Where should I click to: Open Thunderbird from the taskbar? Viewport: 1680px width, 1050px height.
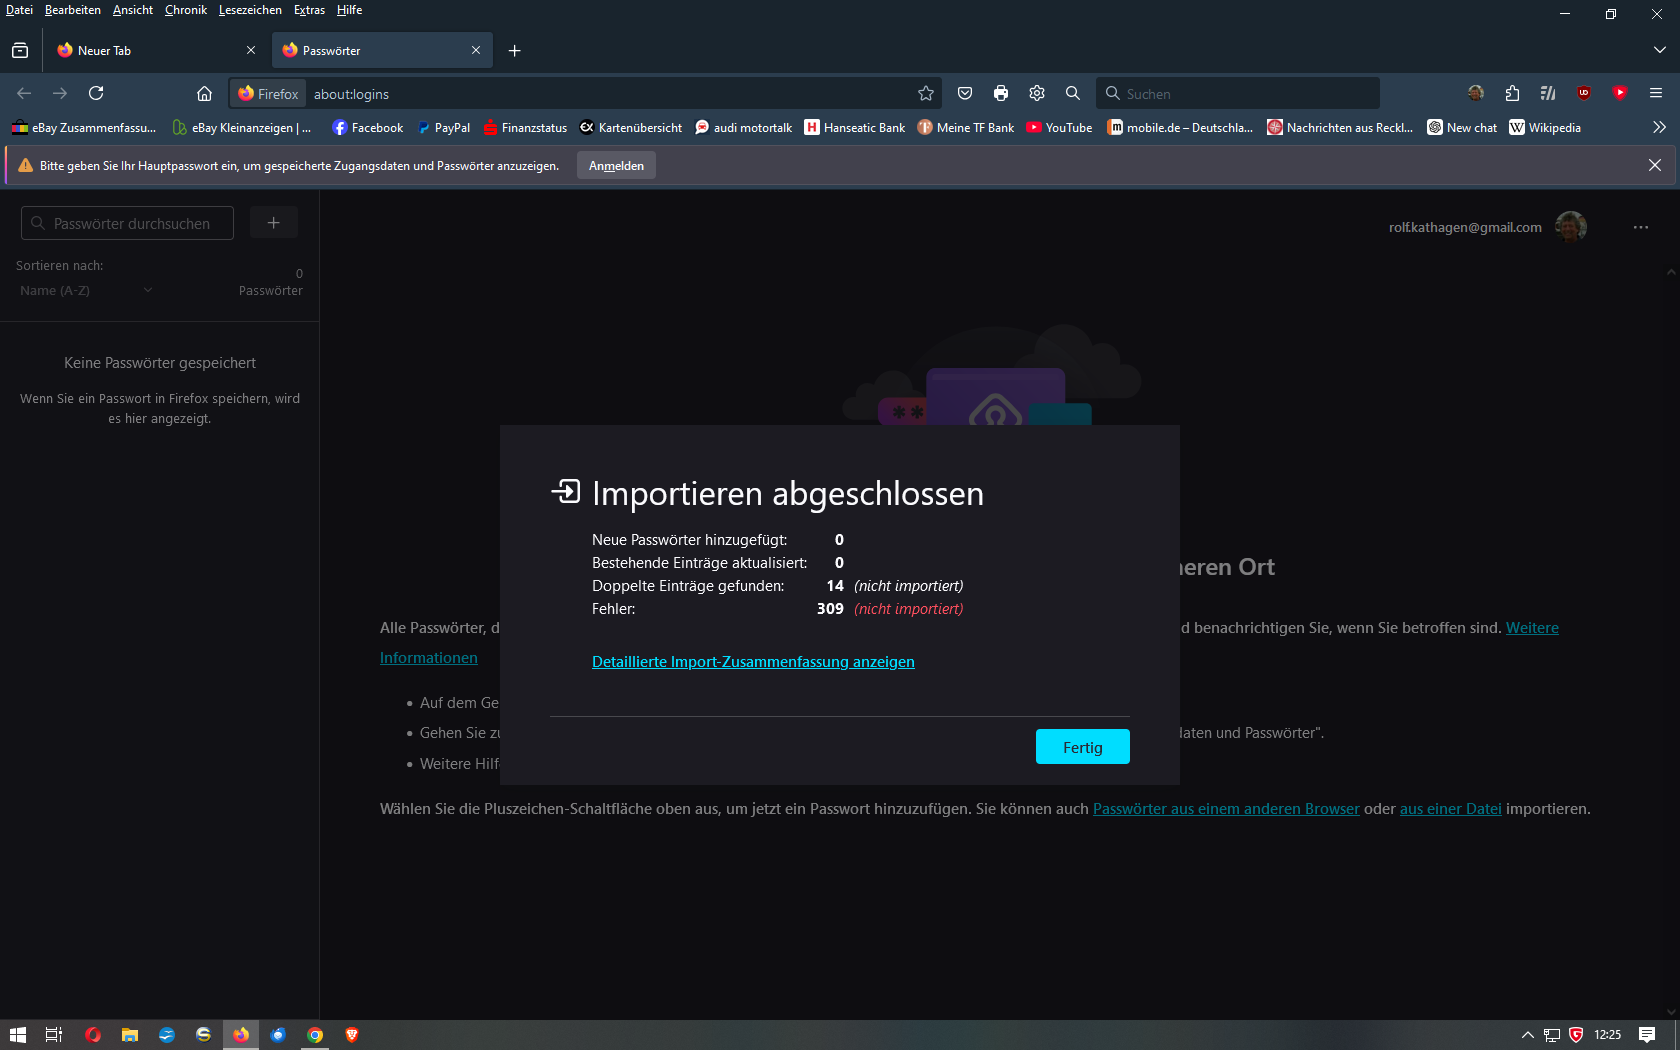coord(278,1035)
